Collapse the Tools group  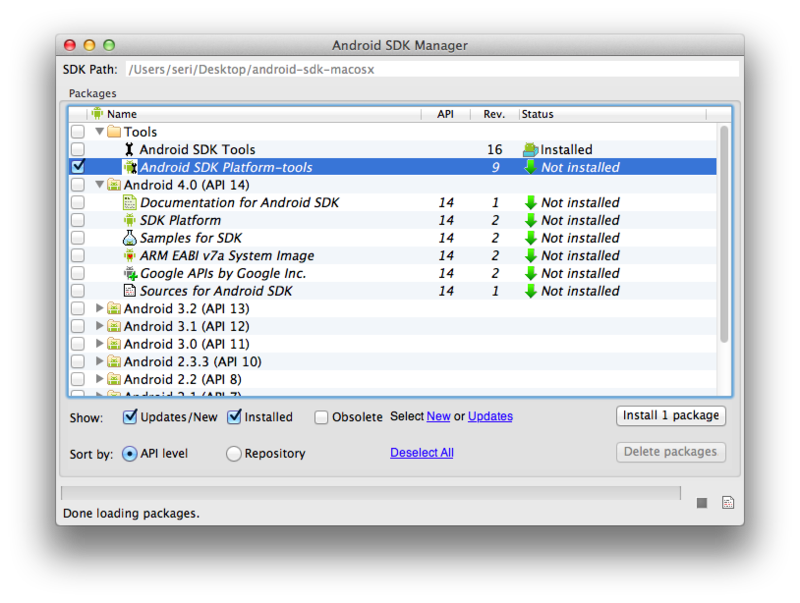(100, 132)
